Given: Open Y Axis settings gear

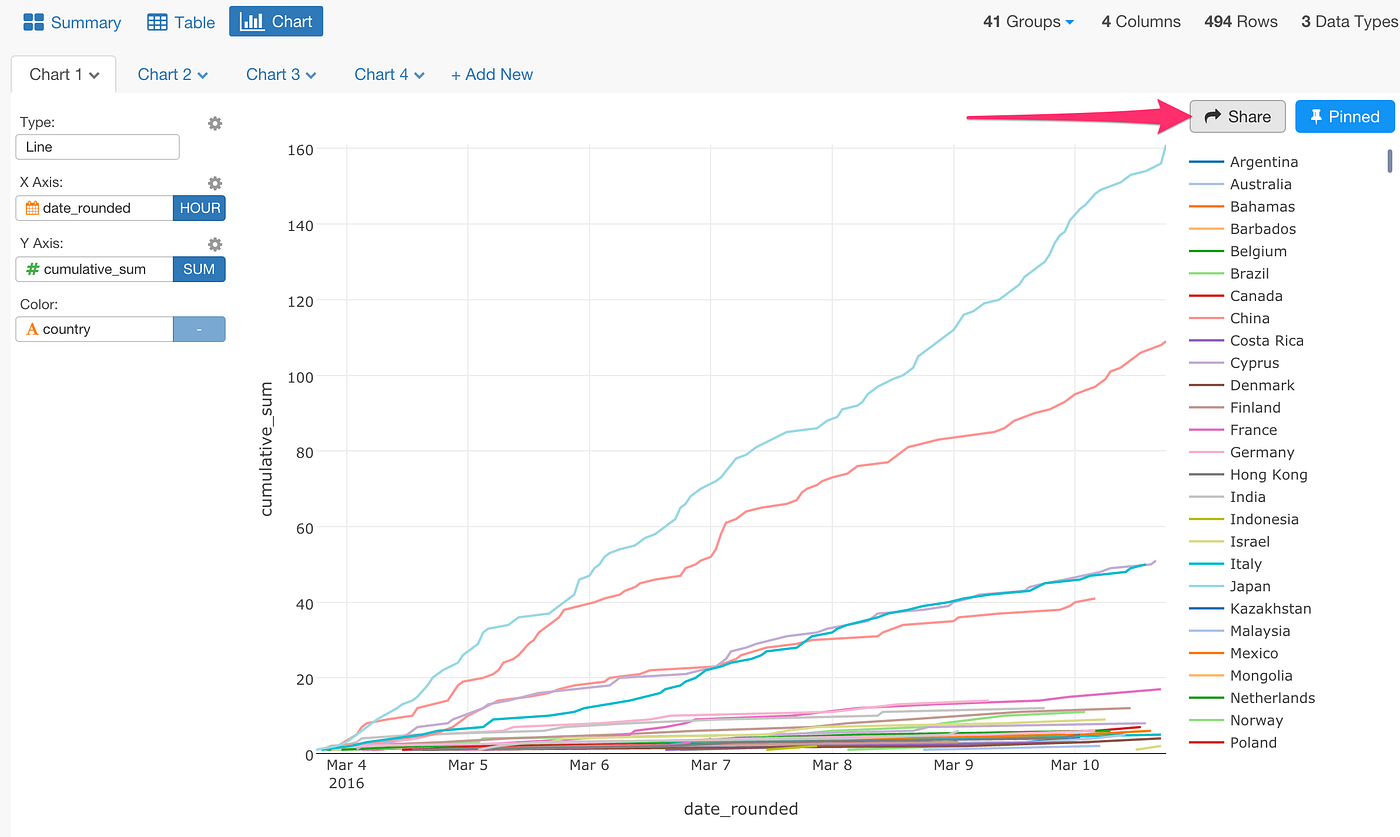Looking at the screenshot, I should (214, 244).
